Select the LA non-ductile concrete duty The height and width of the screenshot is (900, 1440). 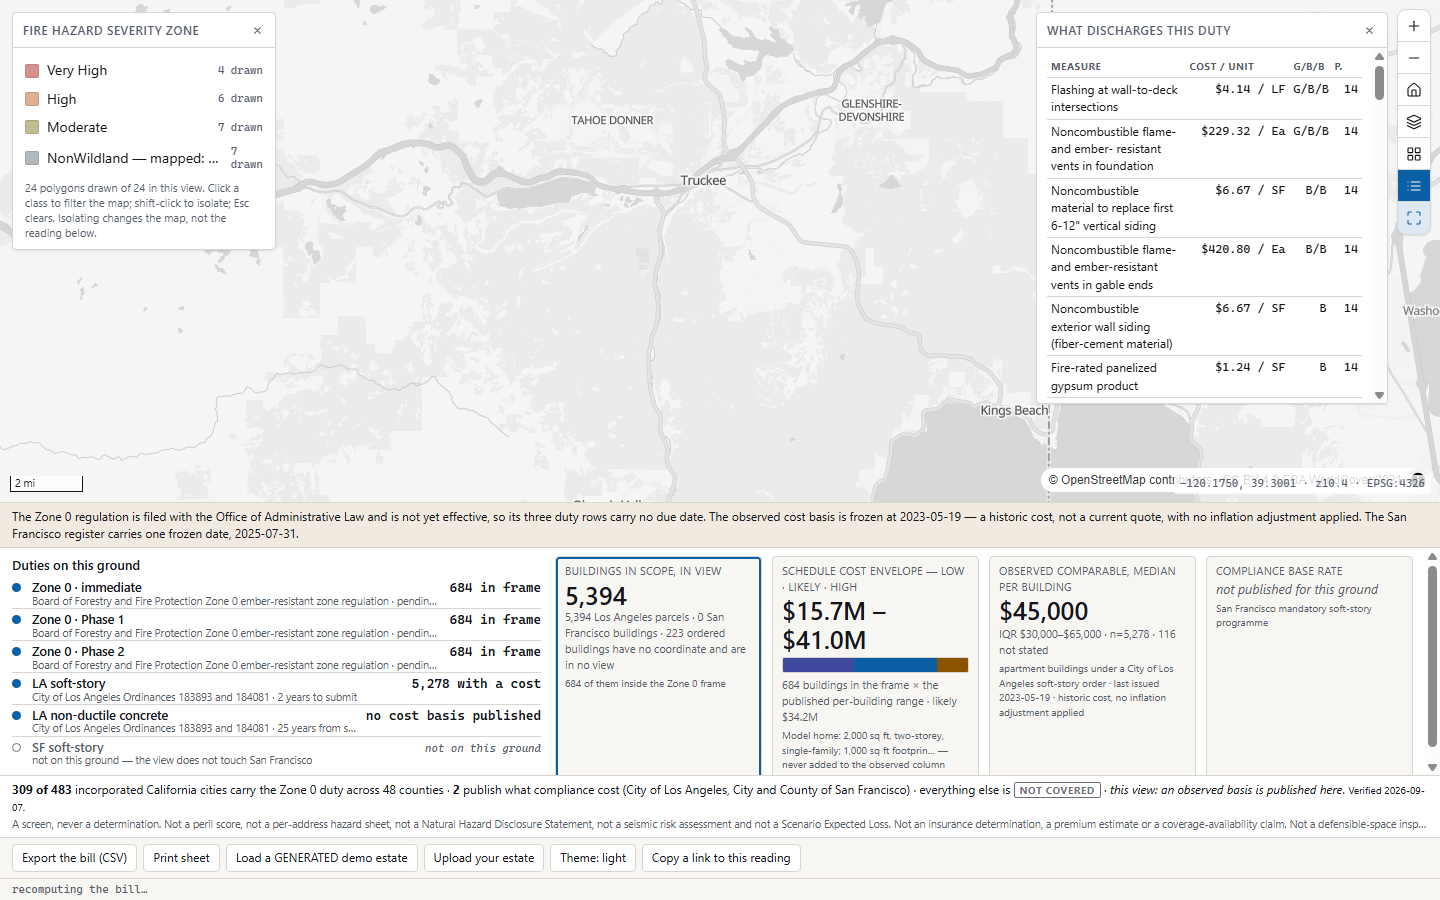[x=276, y=722]
